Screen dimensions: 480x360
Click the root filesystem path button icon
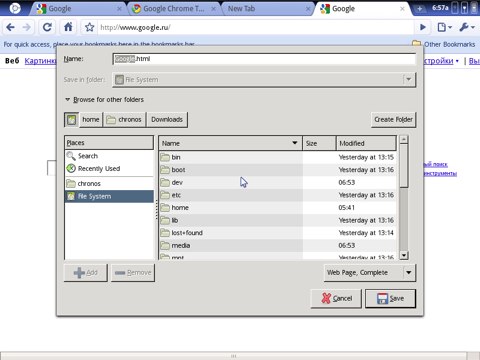point(71,119)
